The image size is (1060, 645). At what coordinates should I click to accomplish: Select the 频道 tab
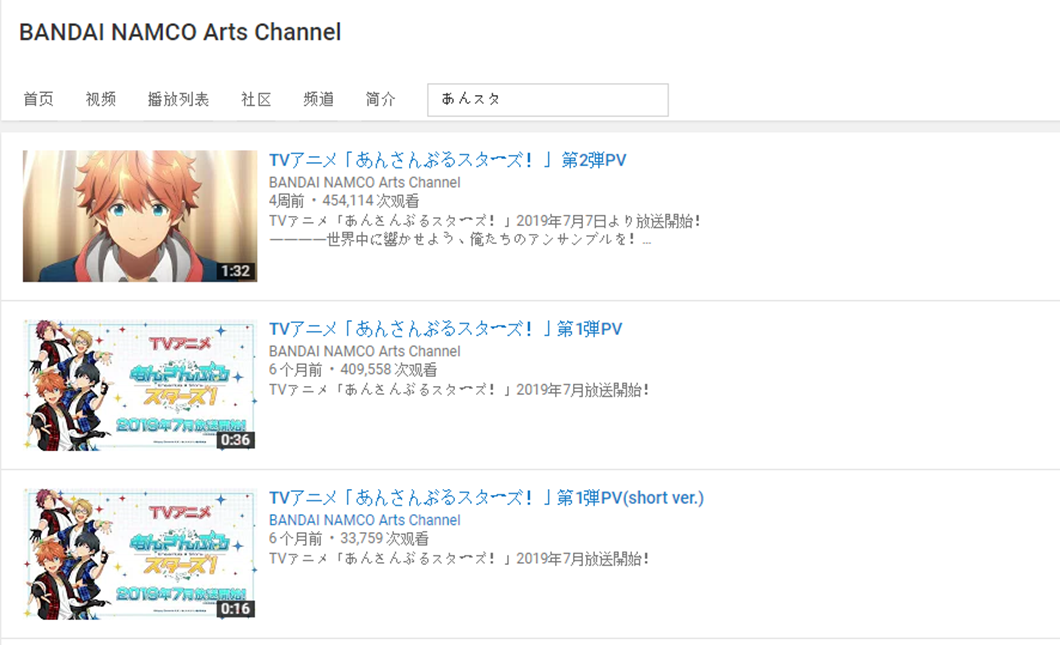pyautogui.click(x=318, y=99)
